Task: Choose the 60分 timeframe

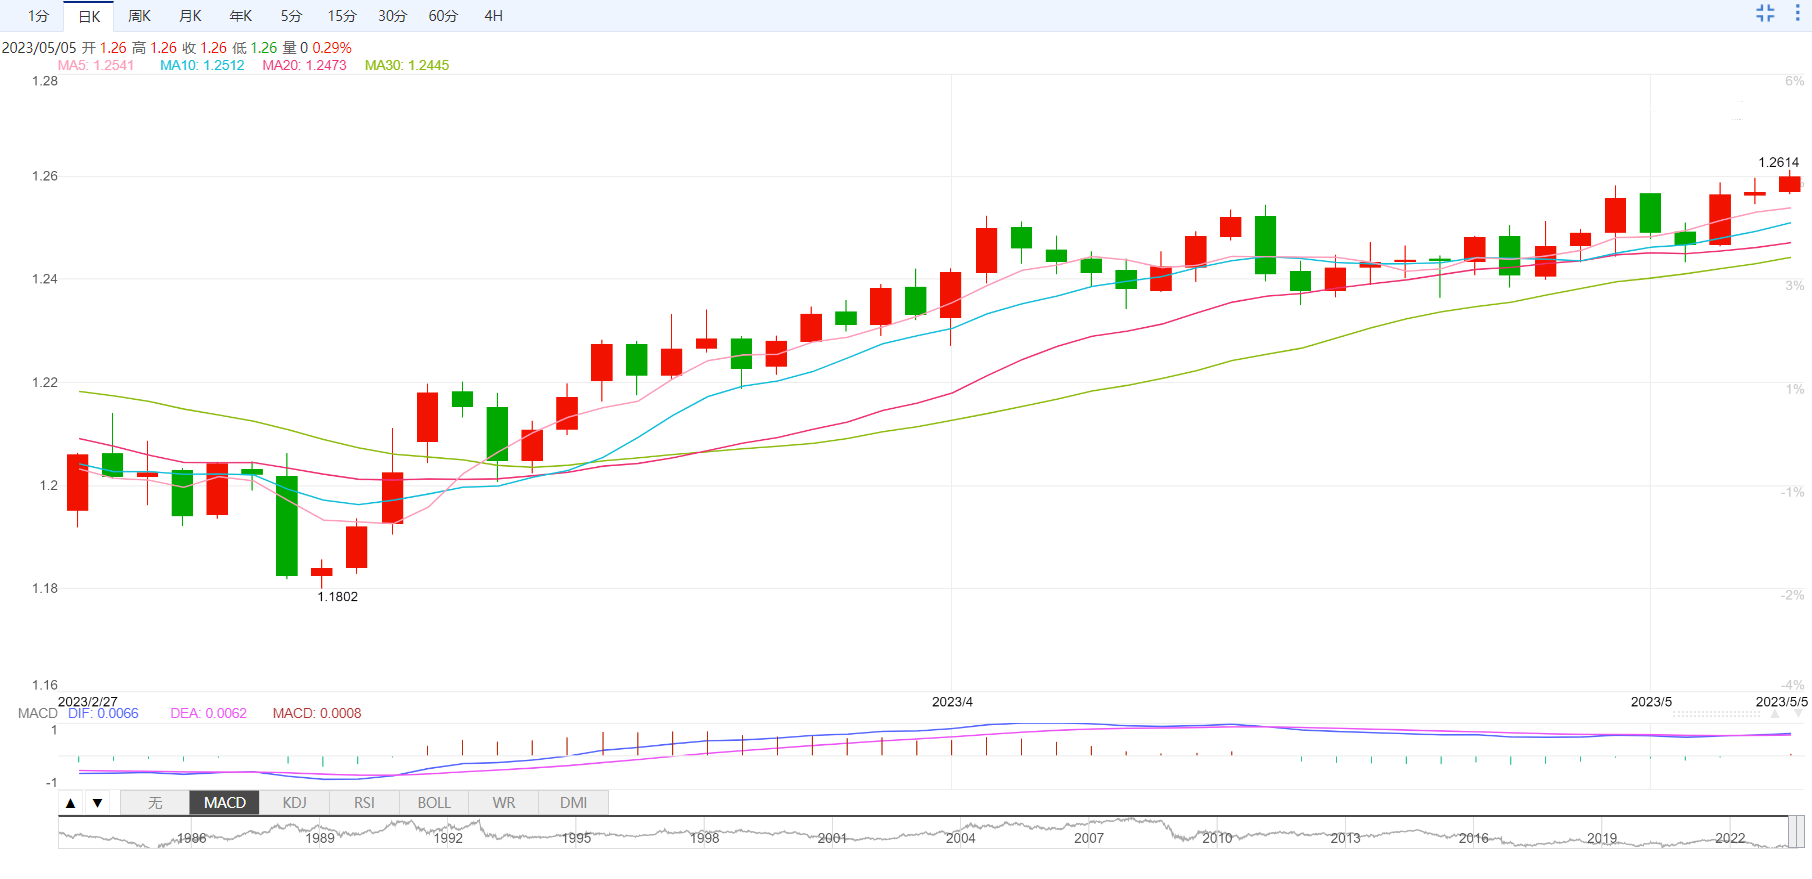Action: [443, 16]
